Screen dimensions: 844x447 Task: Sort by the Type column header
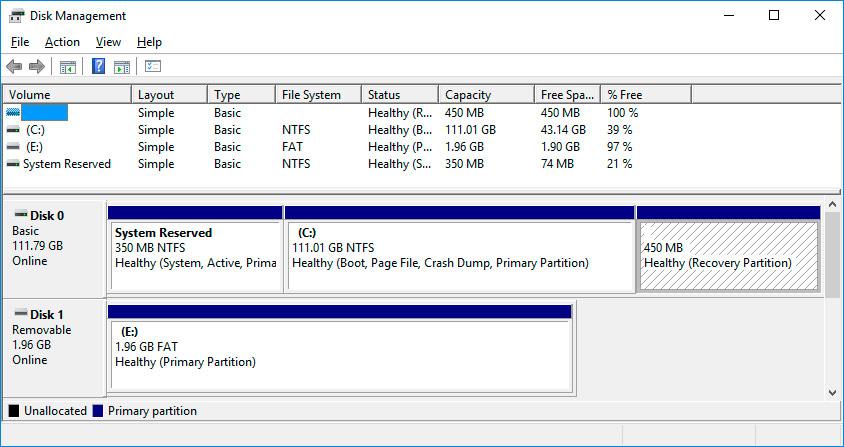tap(242, 95)
